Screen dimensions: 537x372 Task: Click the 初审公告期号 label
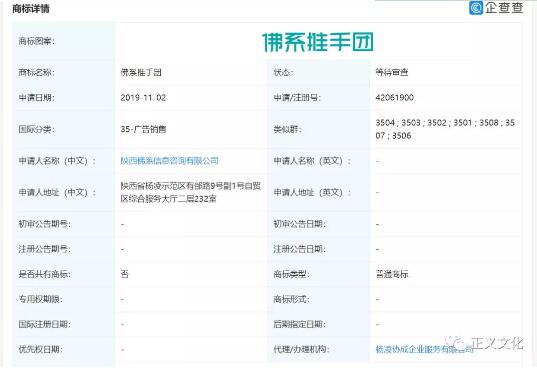(x=45, y=224)
